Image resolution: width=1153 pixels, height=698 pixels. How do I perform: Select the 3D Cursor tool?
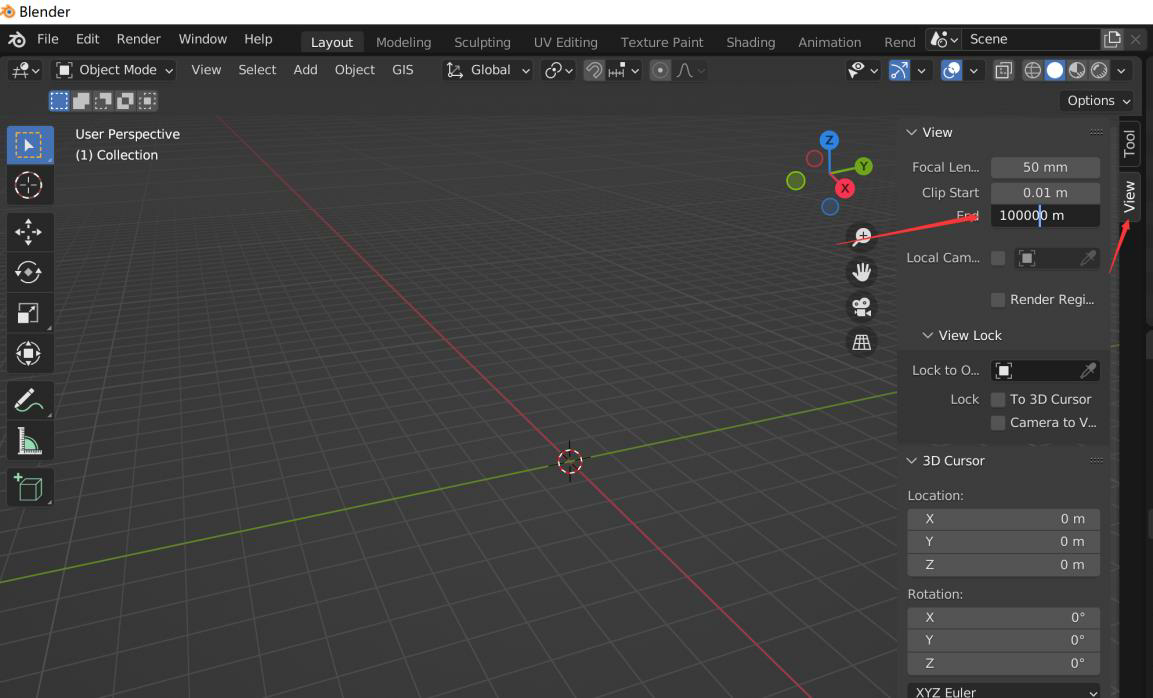[x=29, y=185]
